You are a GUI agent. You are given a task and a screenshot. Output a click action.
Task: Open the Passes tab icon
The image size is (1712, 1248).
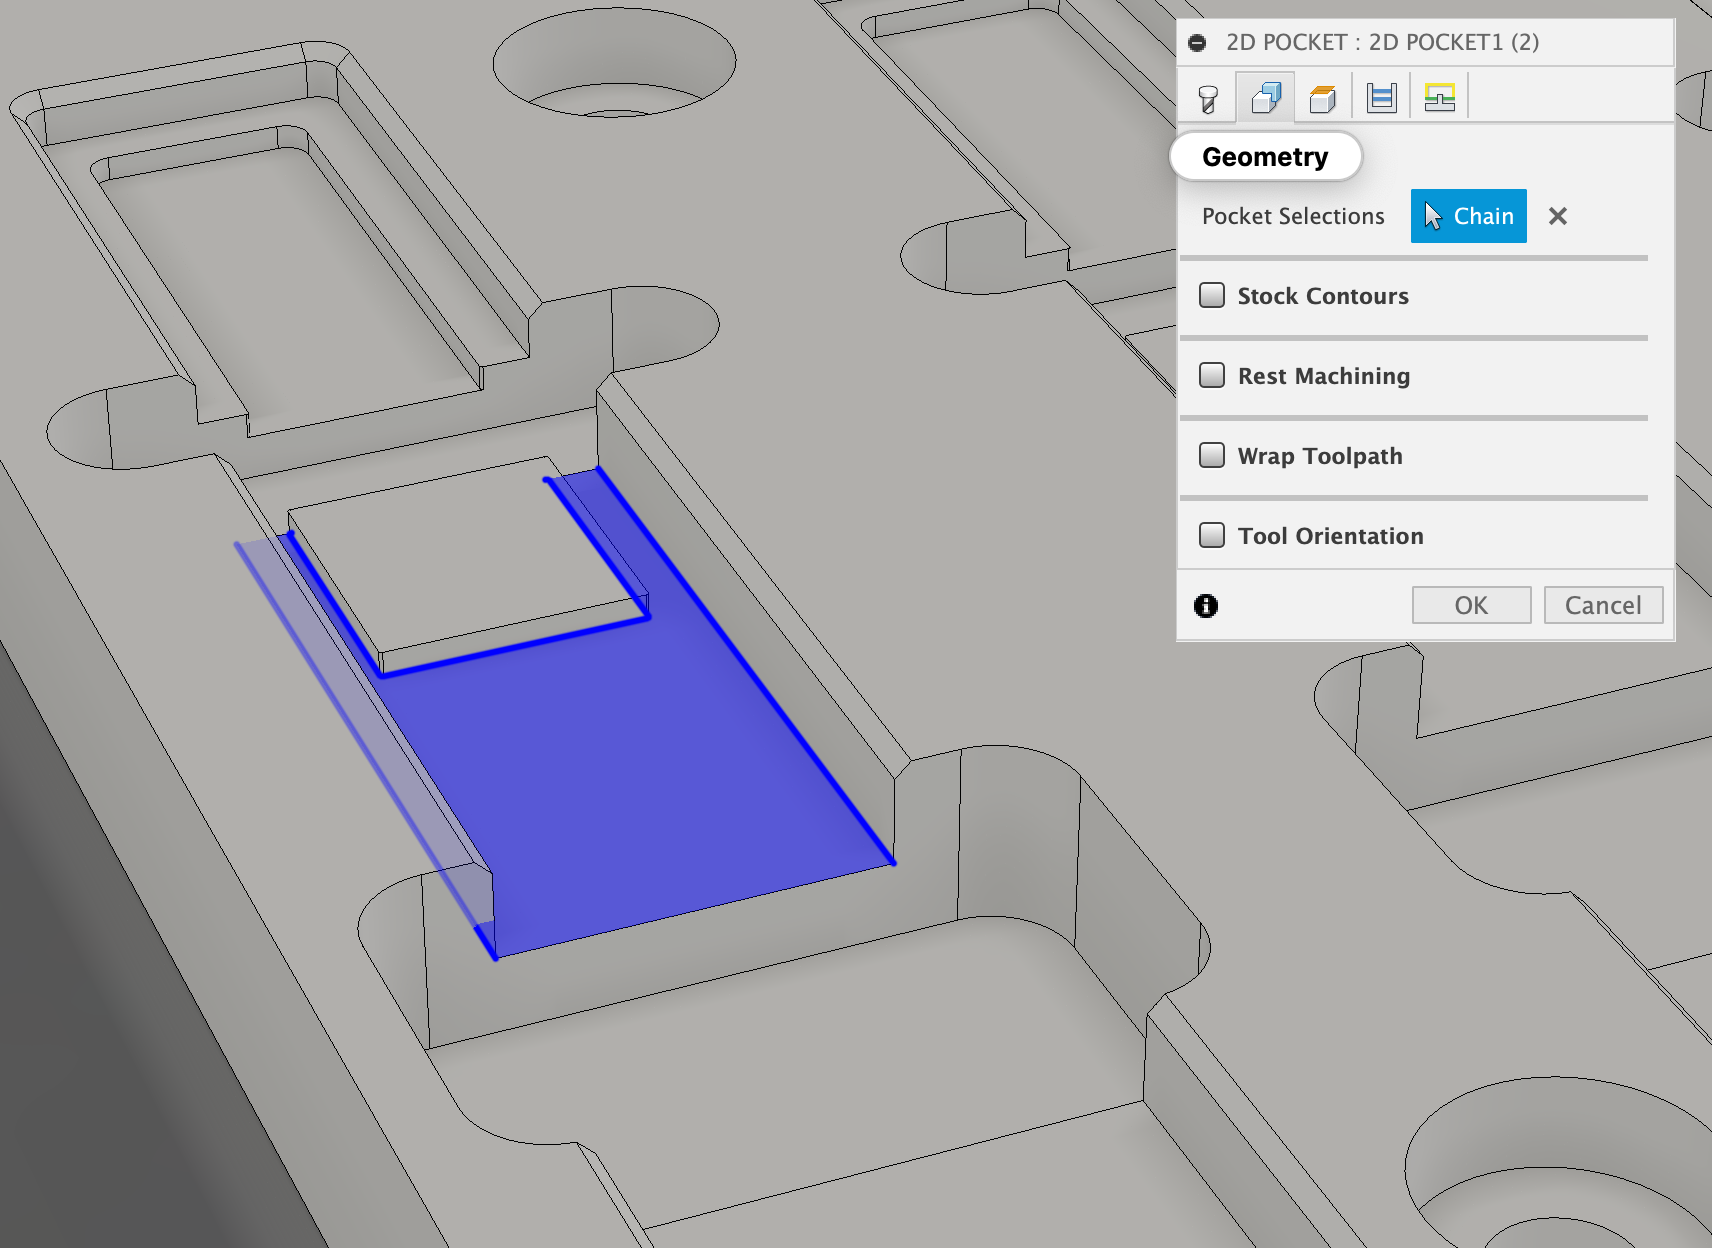(1381, 95)
